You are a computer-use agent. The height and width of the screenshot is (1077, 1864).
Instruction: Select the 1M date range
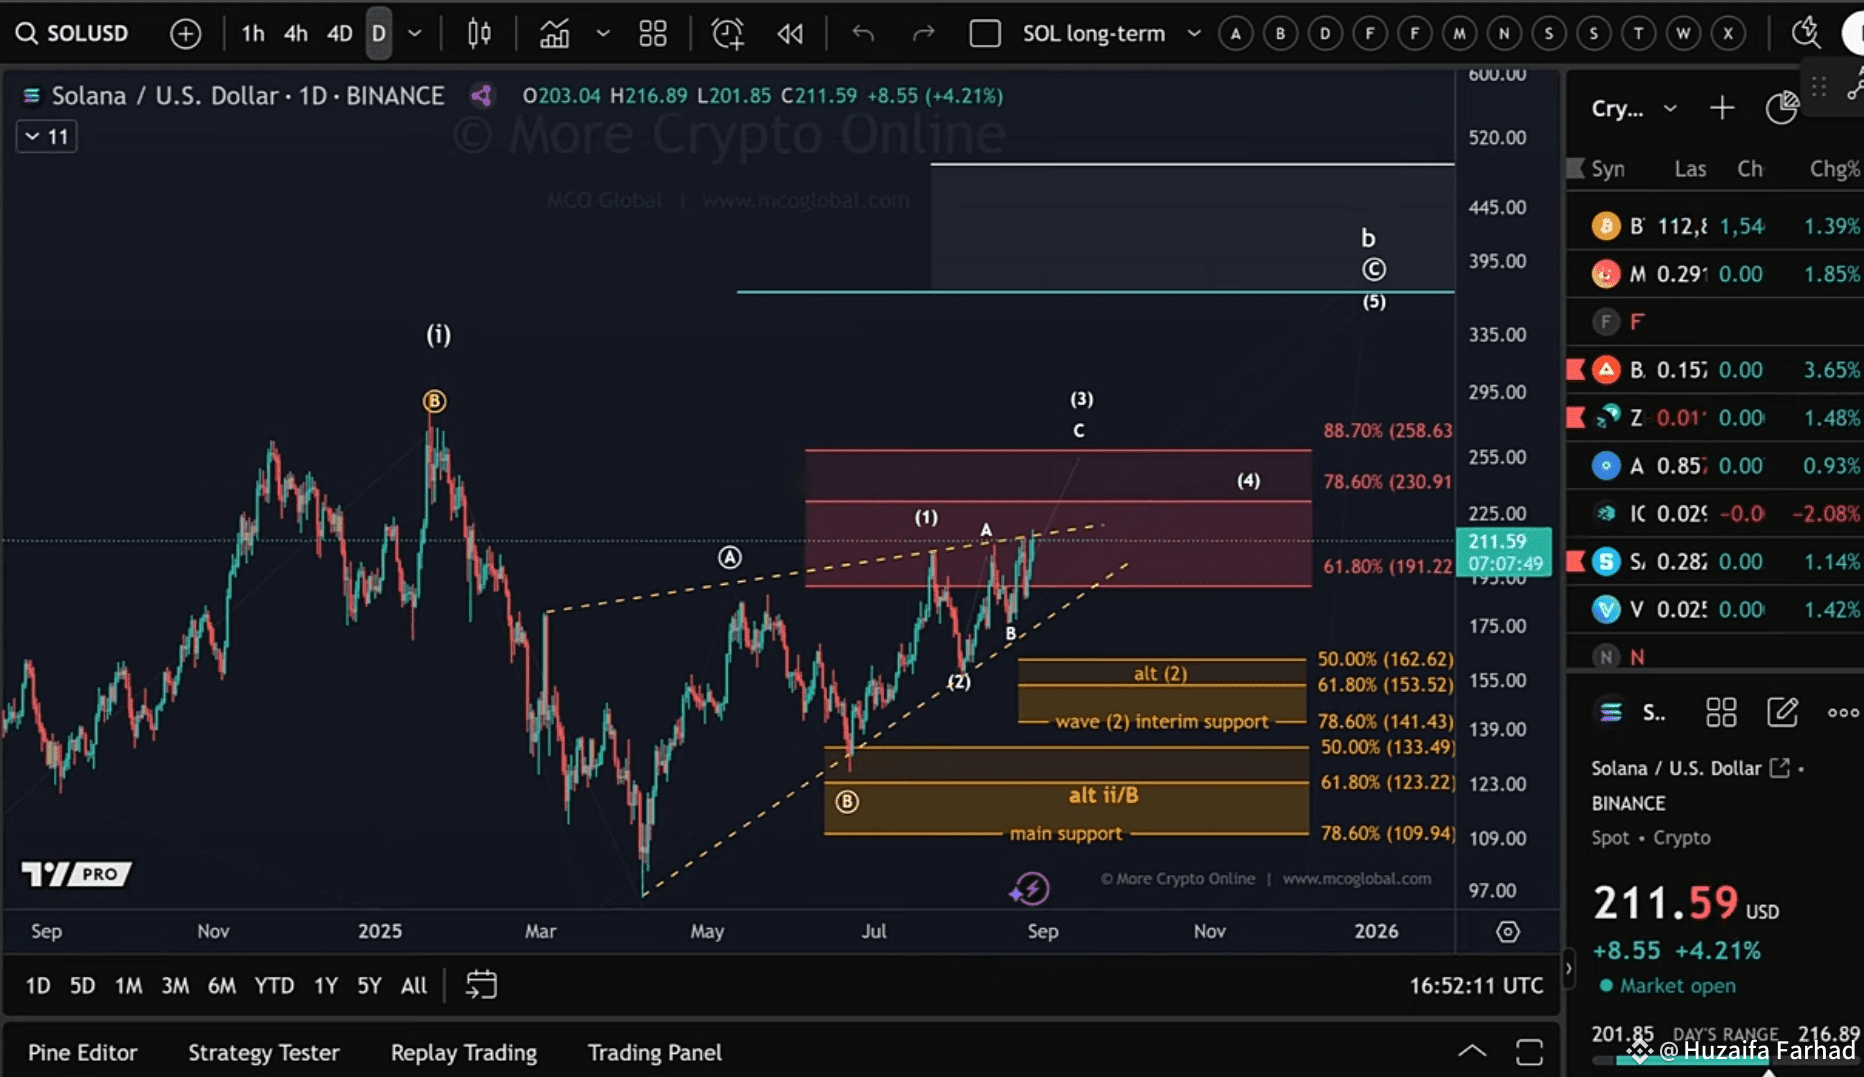pyautogui.click(x=128, y=985)
